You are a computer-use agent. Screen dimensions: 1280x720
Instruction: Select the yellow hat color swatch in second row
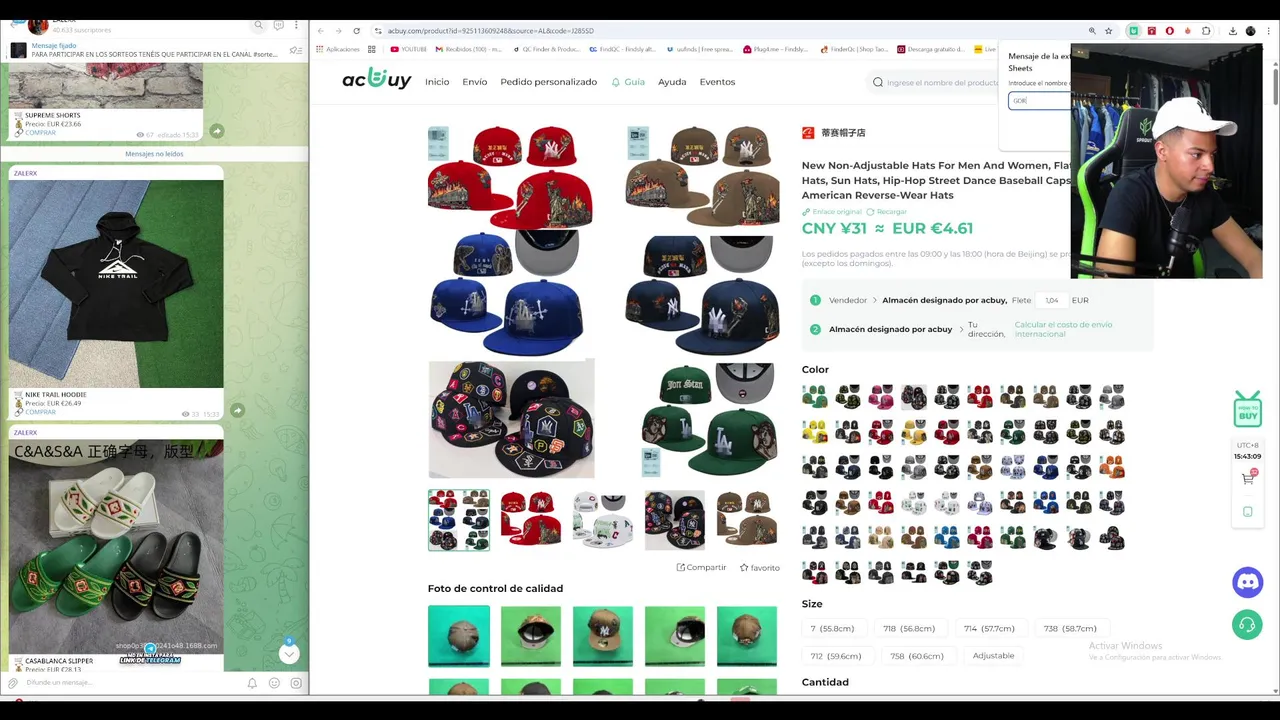pos(815,432)
